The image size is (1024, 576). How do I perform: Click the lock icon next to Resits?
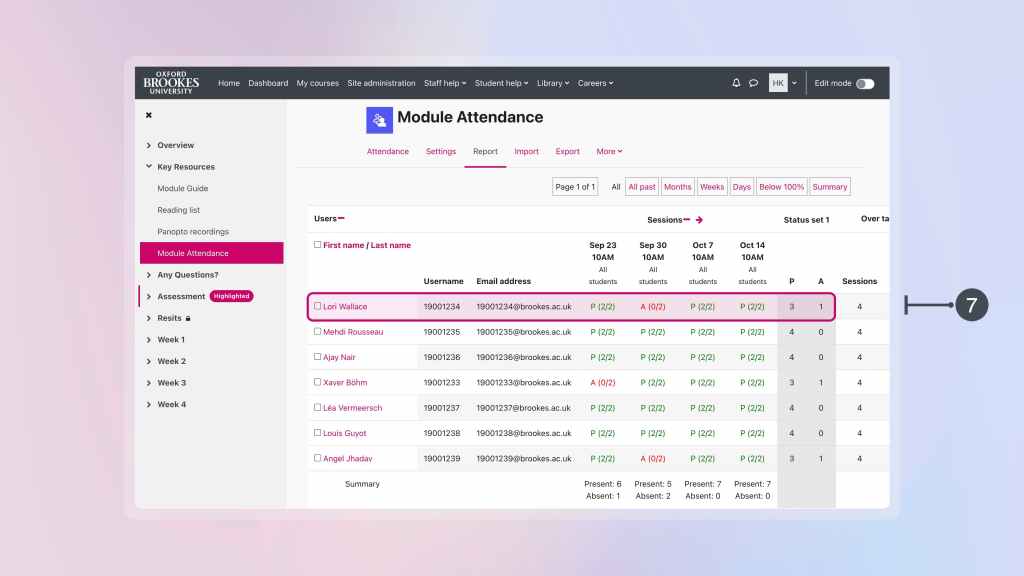188,318
